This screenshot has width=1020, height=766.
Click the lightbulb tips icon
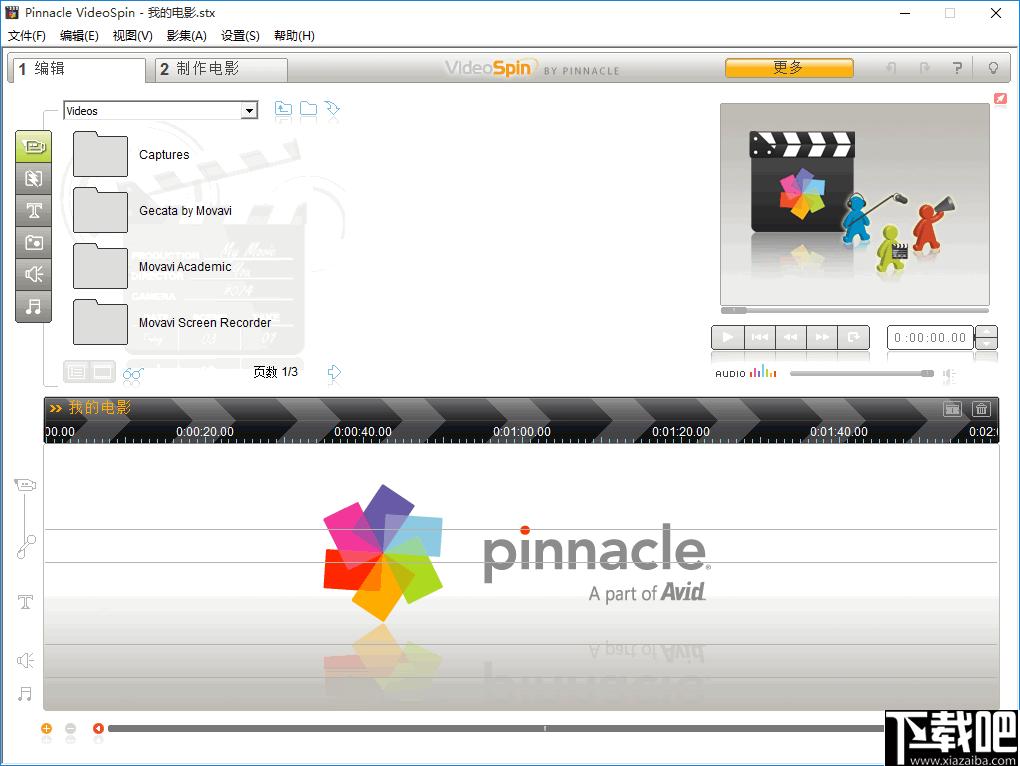(x=993, y=68)
